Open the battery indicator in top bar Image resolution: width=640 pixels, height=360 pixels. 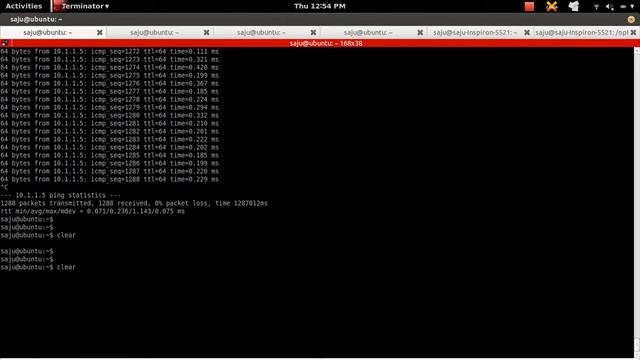coord(623,7)
